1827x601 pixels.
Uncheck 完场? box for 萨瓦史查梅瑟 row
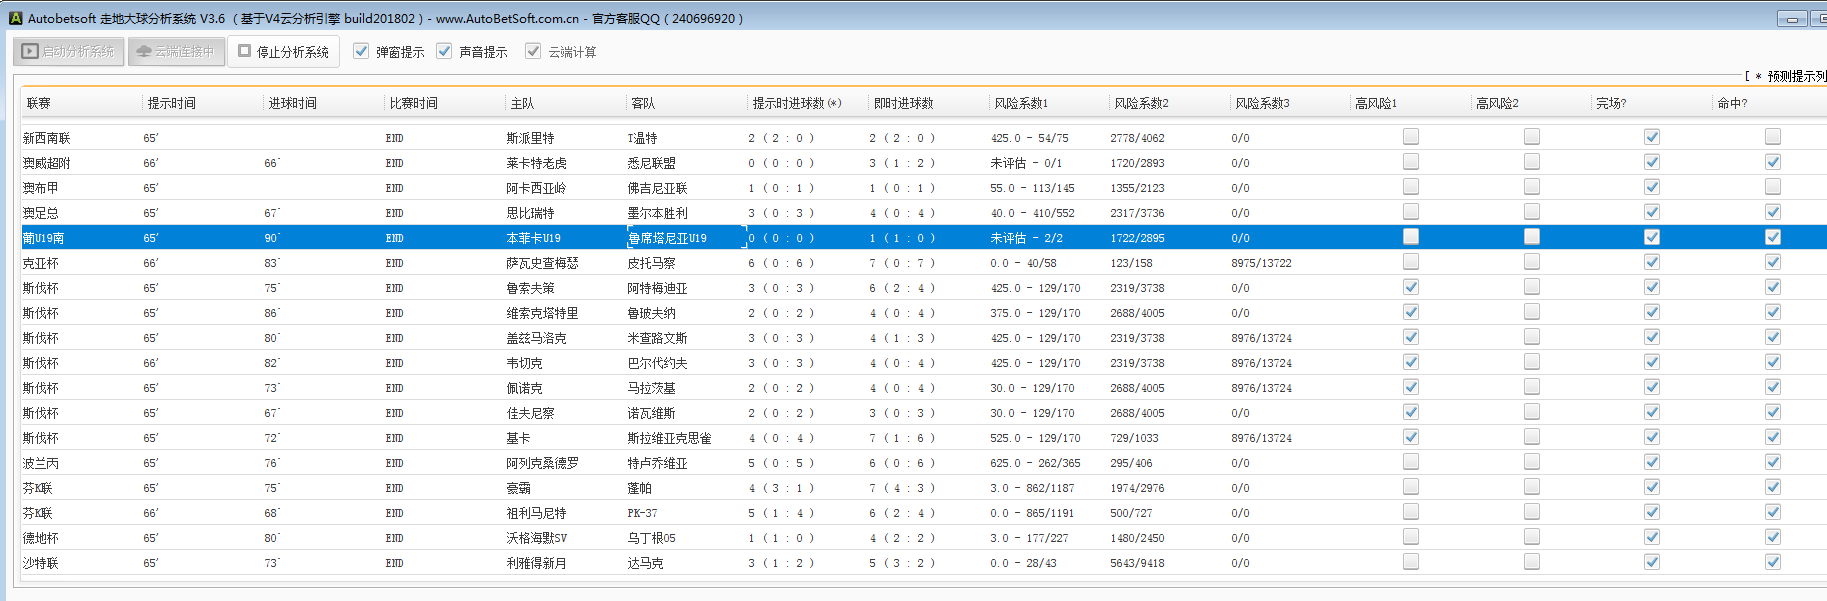(1651, 262)
